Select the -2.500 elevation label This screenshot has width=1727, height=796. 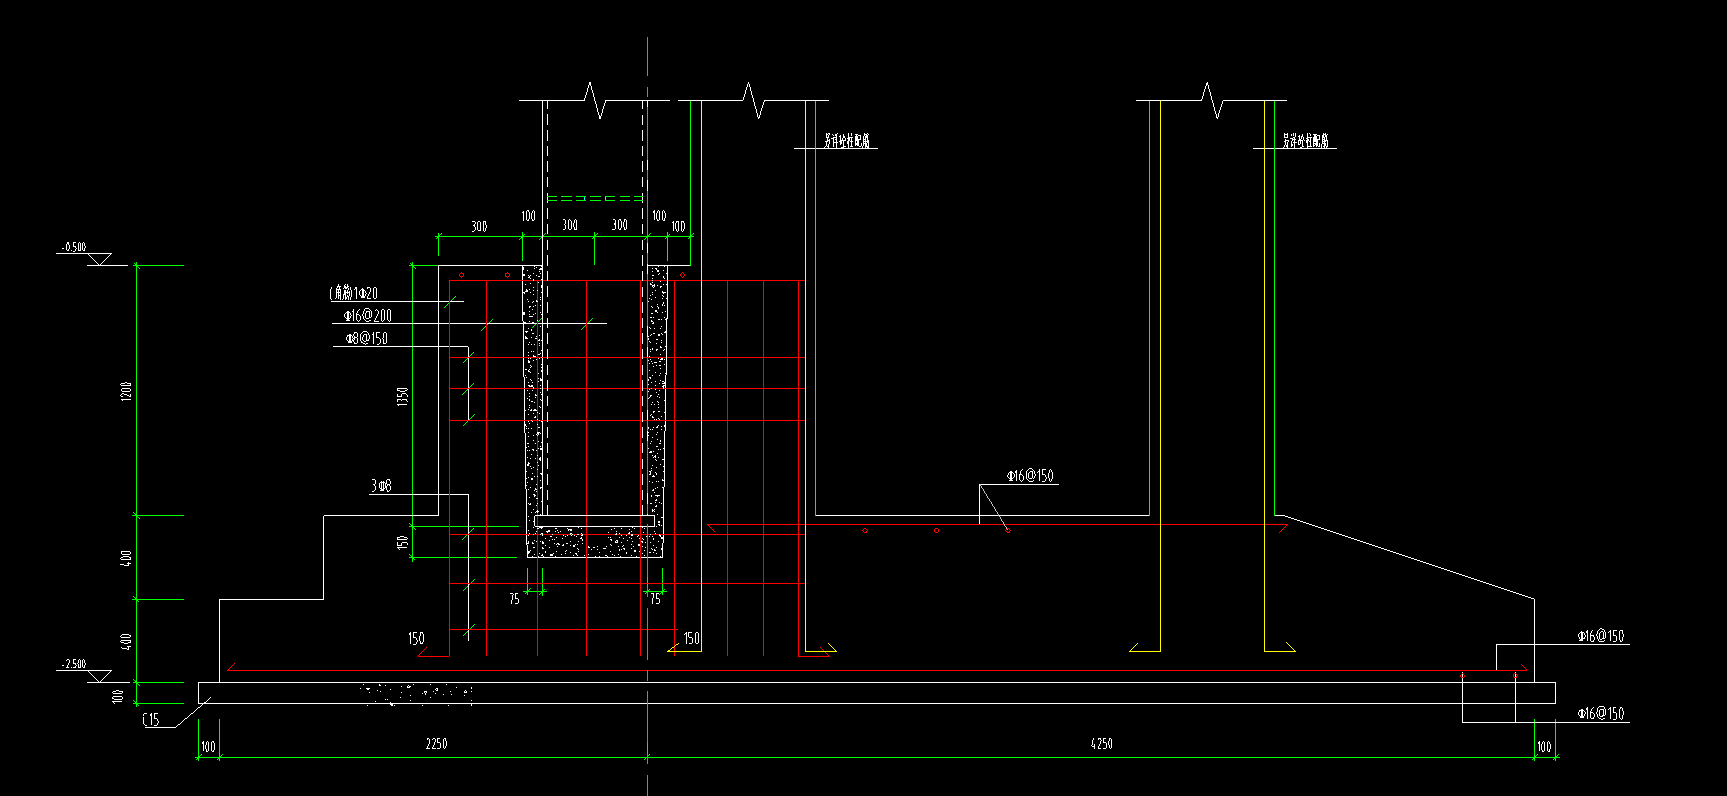74,664
